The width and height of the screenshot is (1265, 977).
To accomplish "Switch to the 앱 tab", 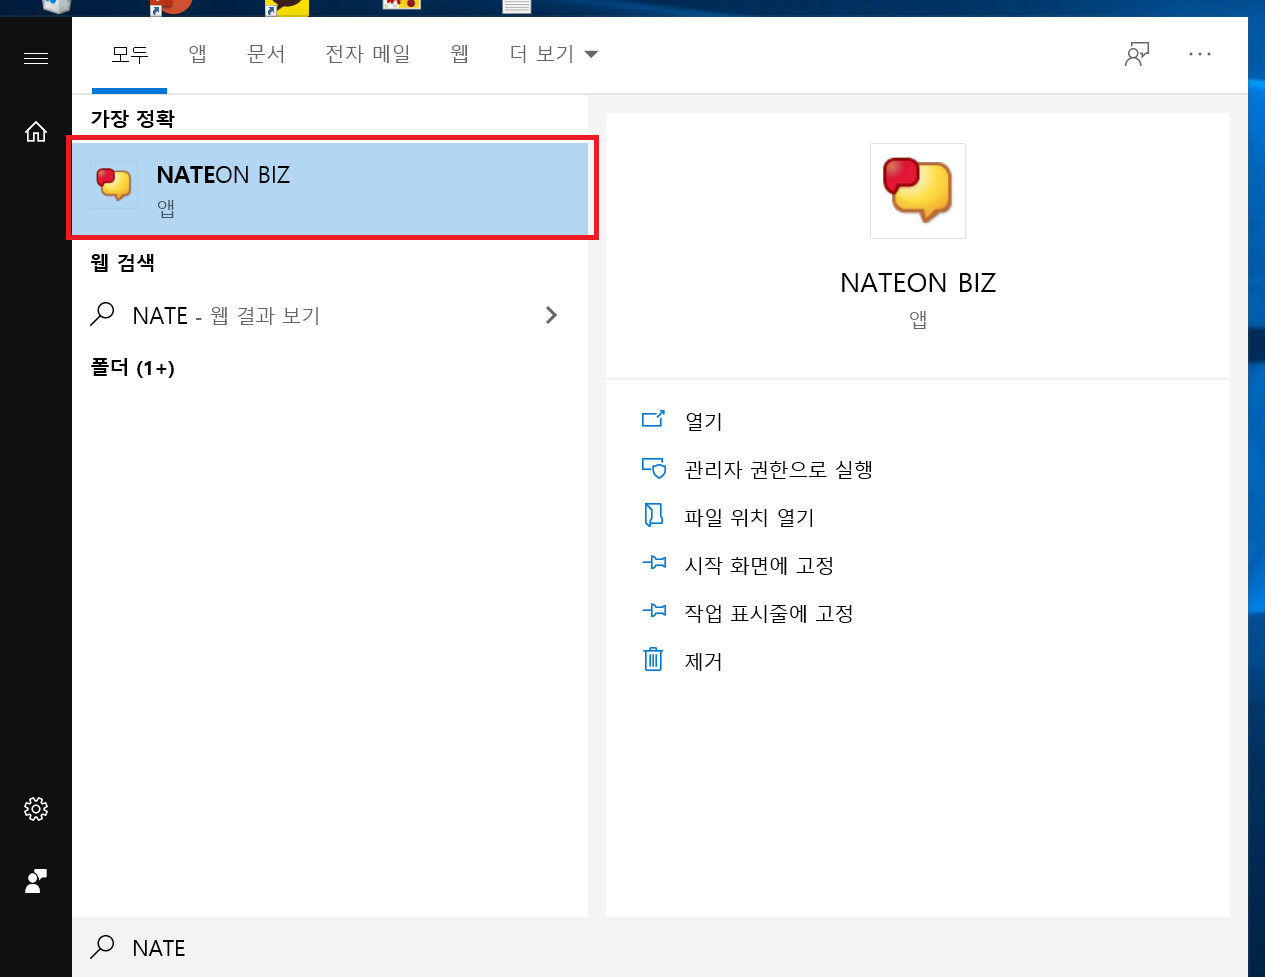I will click(198, 54).
